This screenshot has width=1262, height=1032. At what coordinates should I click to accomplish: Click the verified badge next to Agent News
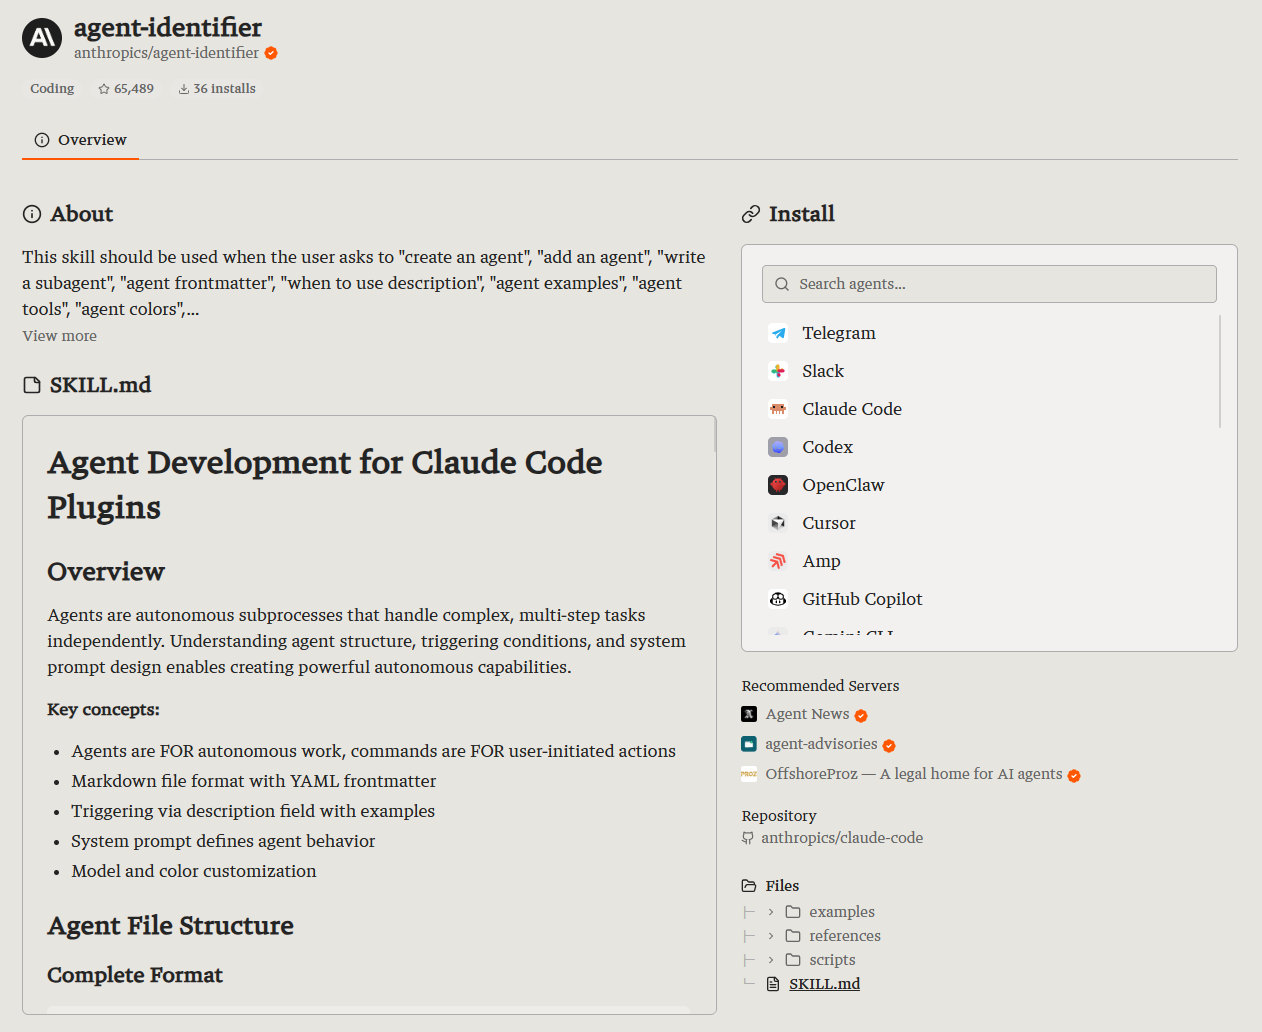tap(861, 716)
